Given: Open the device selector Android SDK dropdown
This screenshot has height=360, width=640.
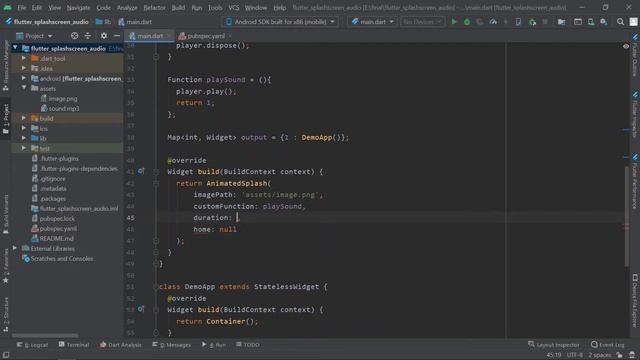Looking at the screenshot, I should 281,22.
